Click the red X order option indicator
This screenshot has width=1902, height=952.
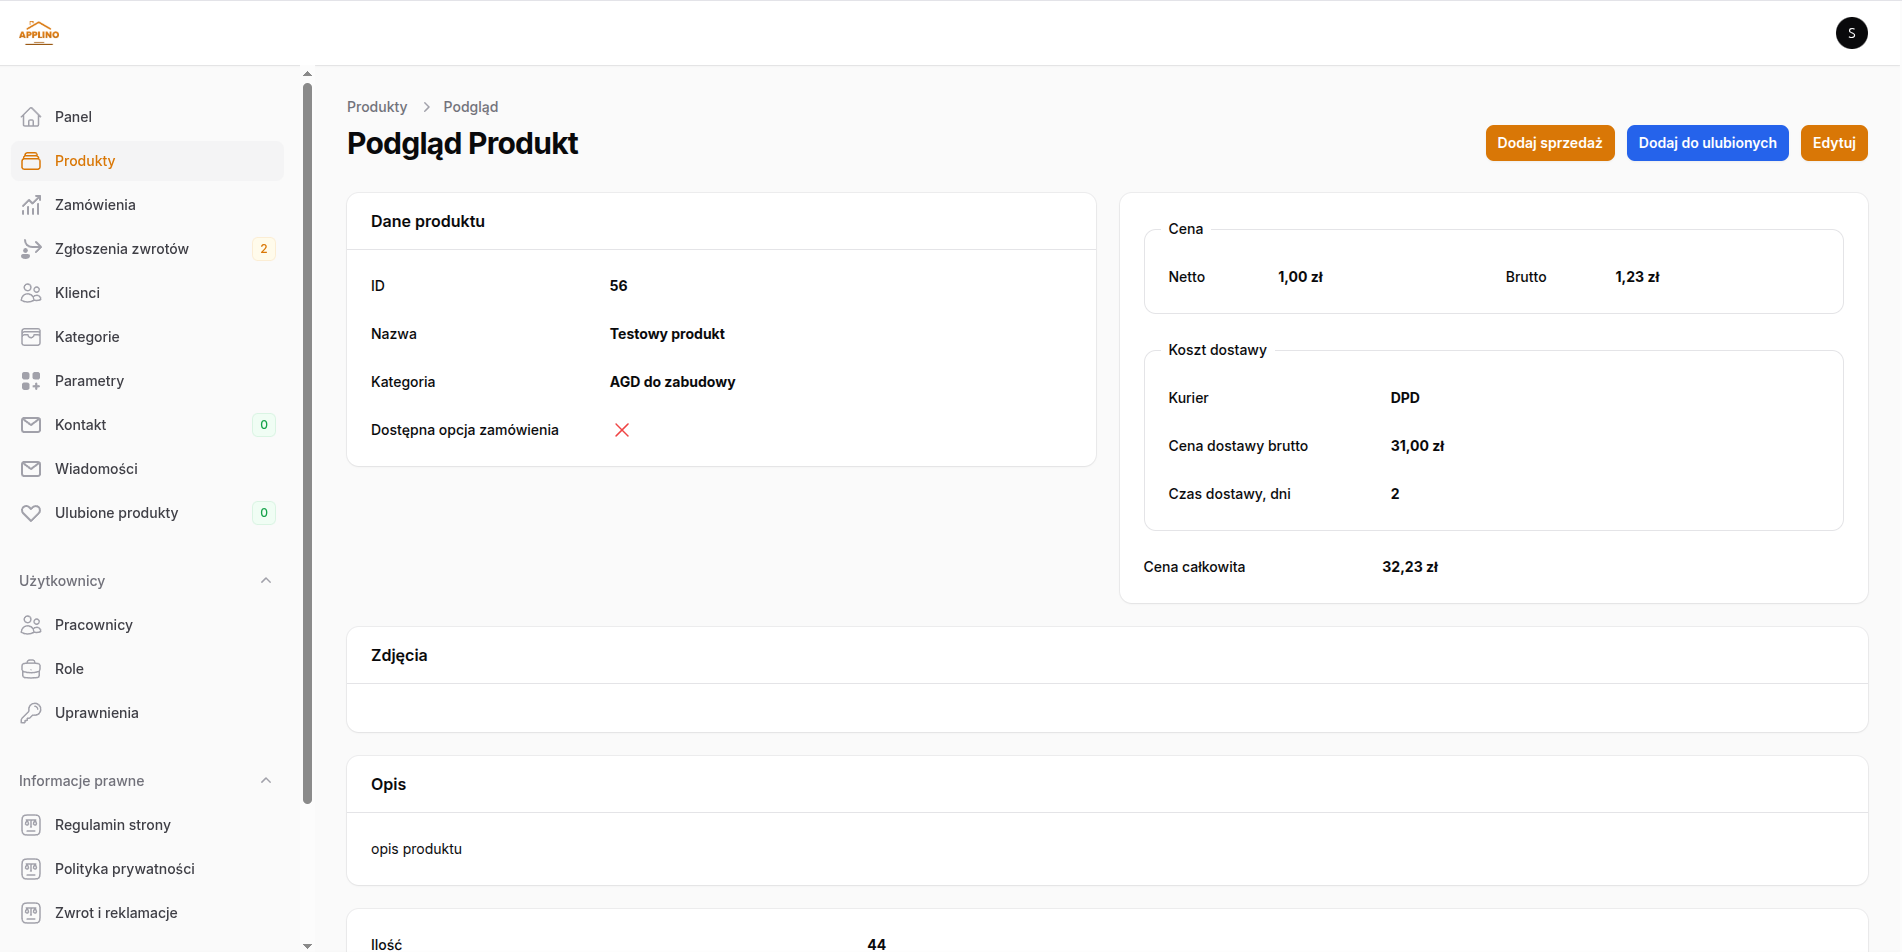622,430
